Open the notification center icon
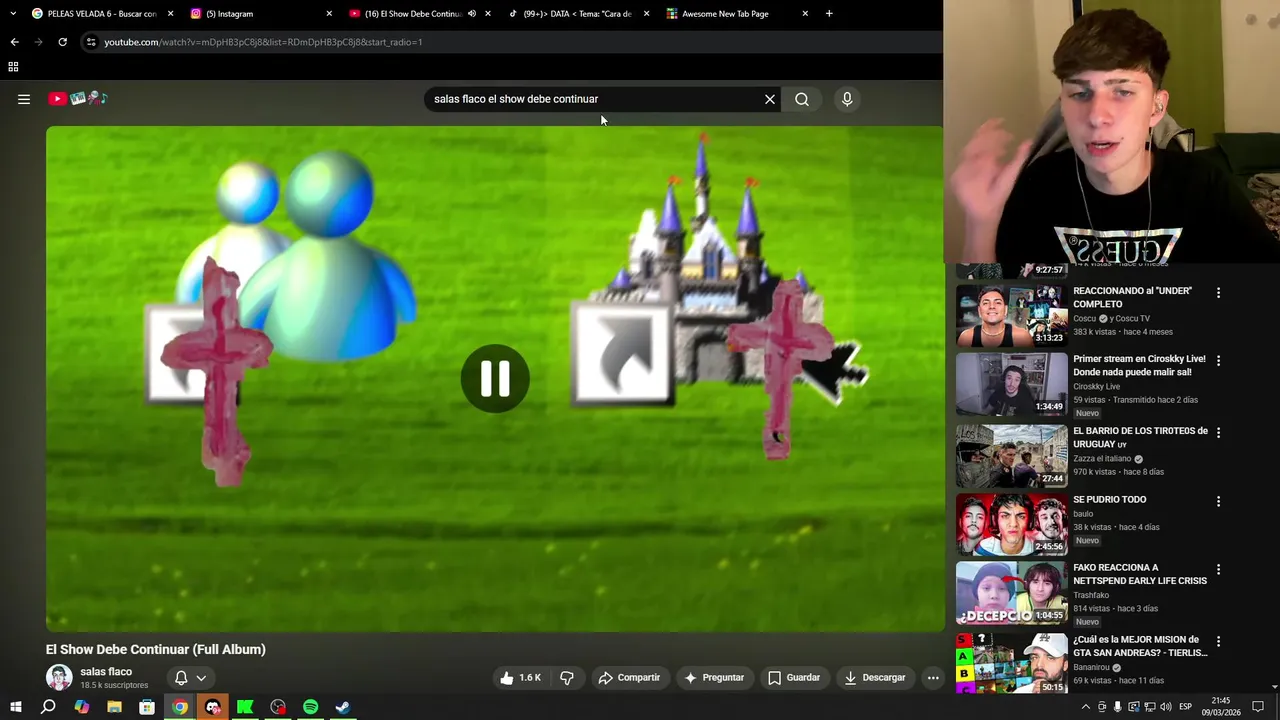 (1258, 707)
